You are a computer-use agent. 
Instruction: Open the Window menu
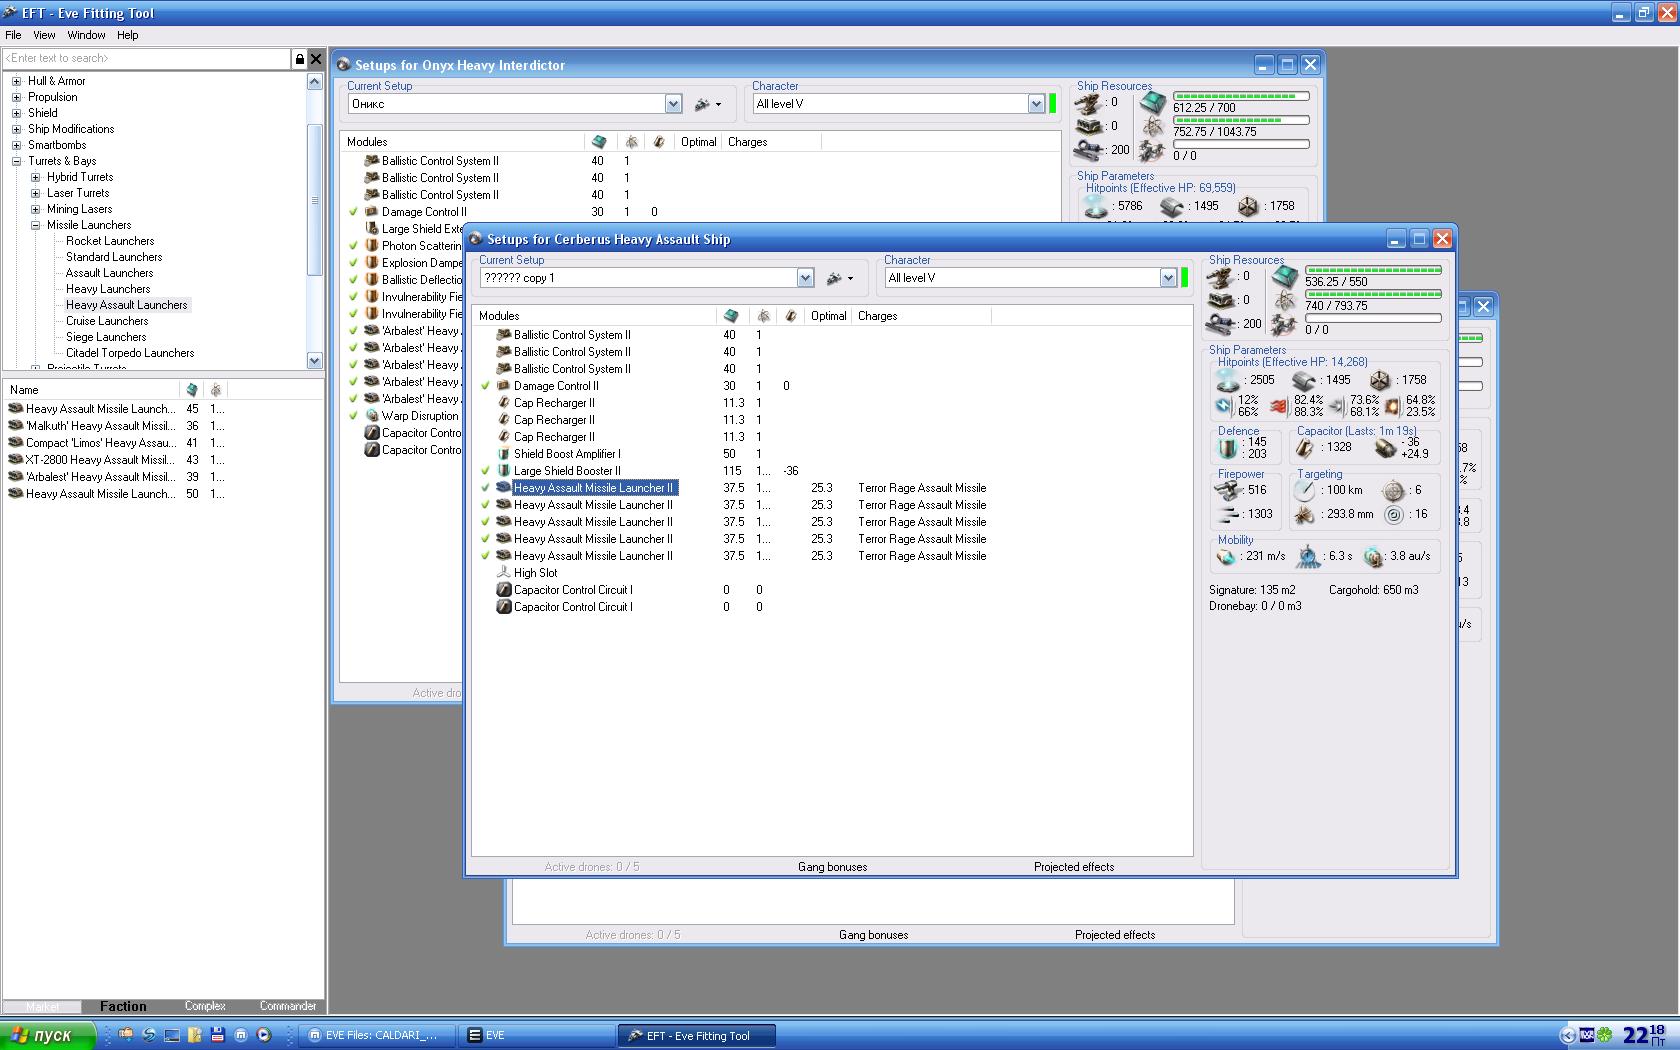86,35
